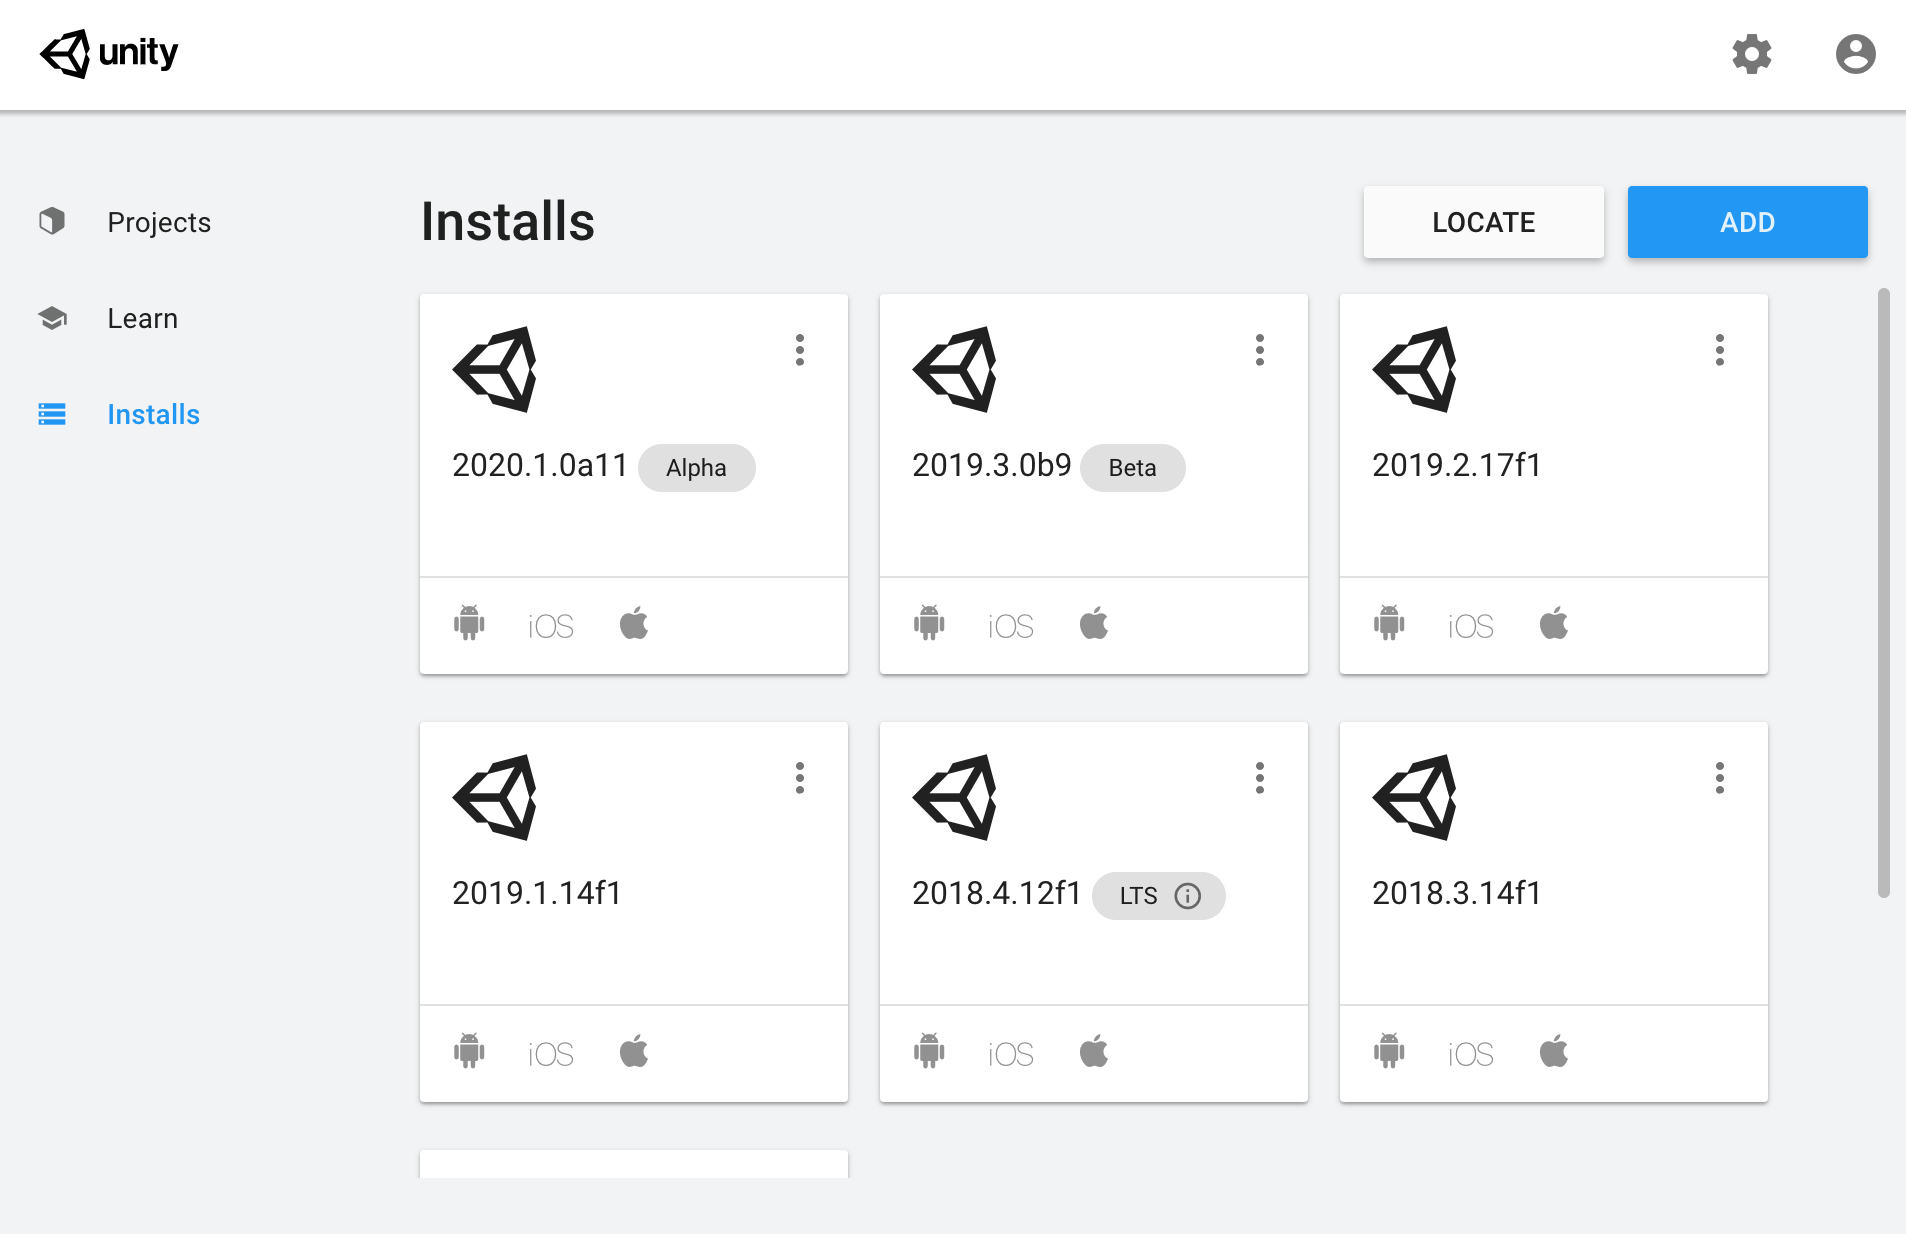The image size is (1906, 1234).
Task: Click the Android icon under 2018.4.12f1
Action: (929, 1052)
